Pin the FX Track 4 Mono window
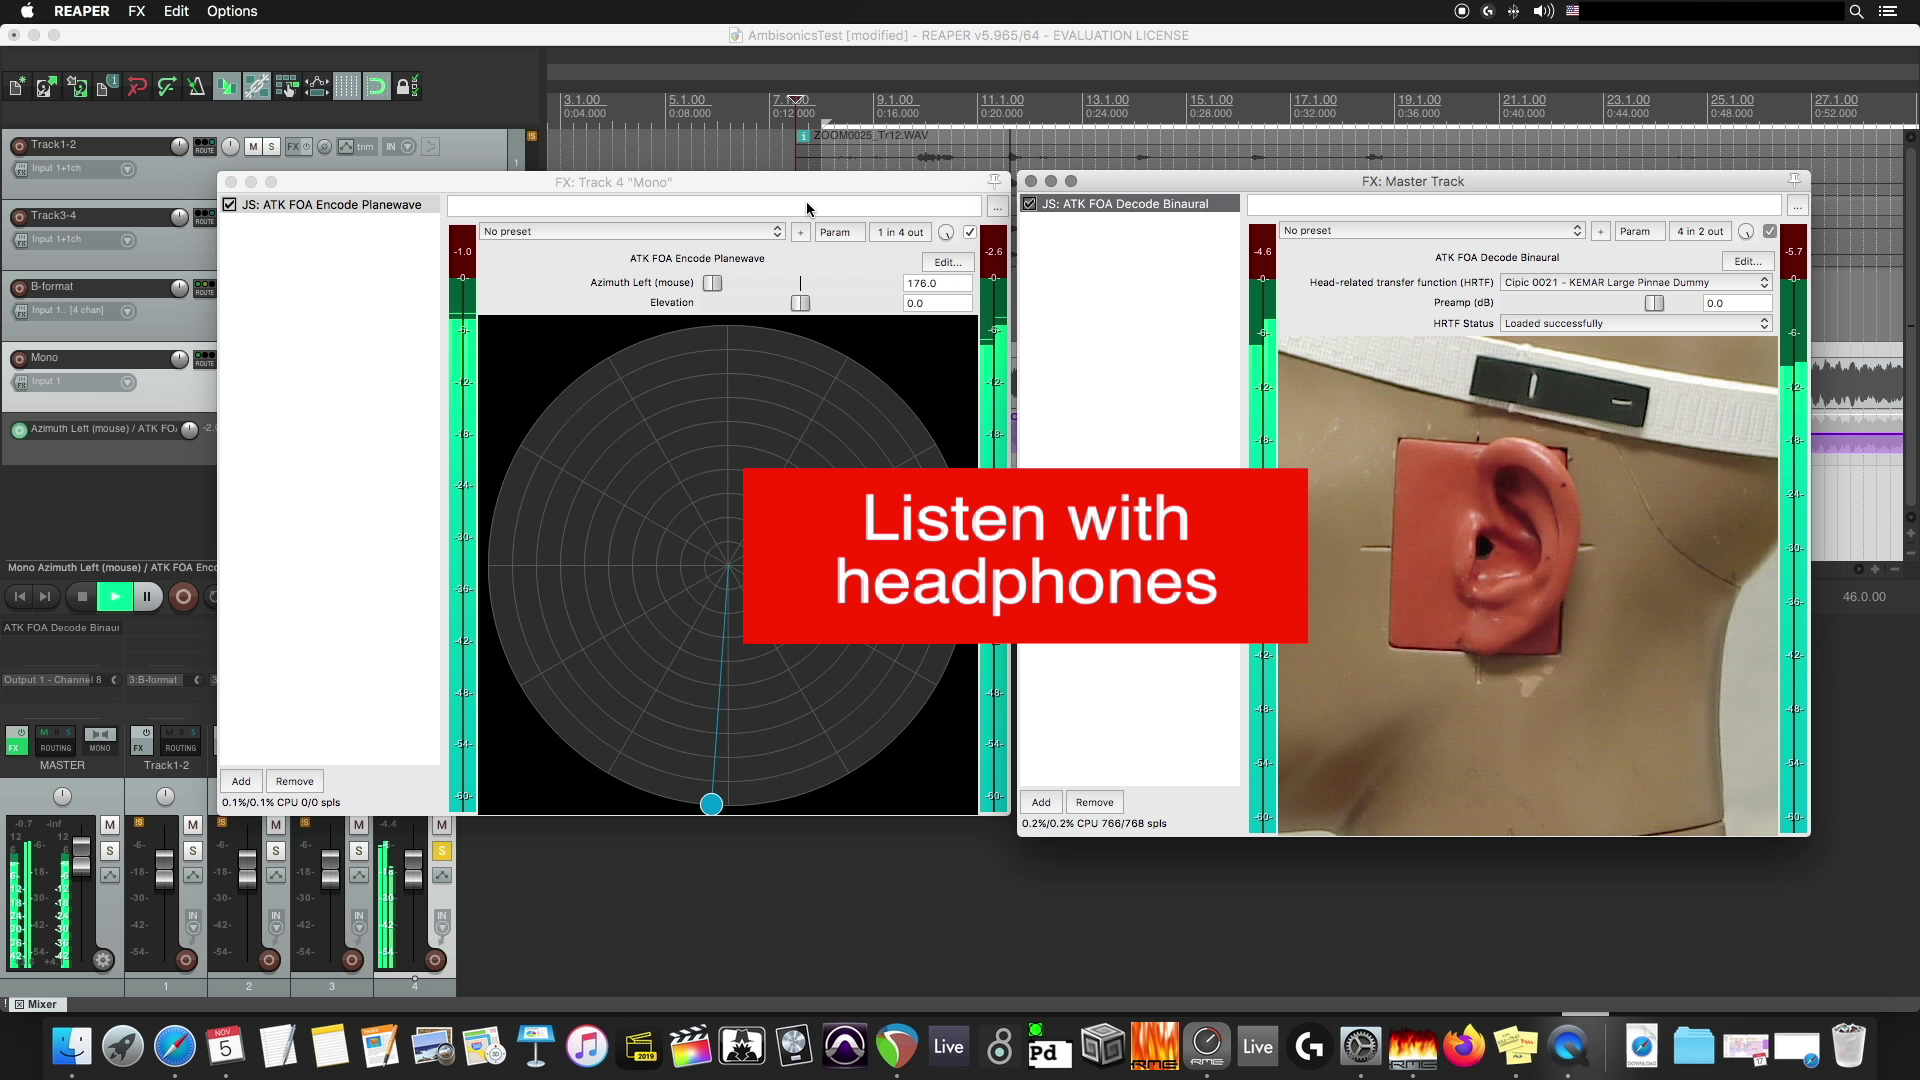 point(994,181)
